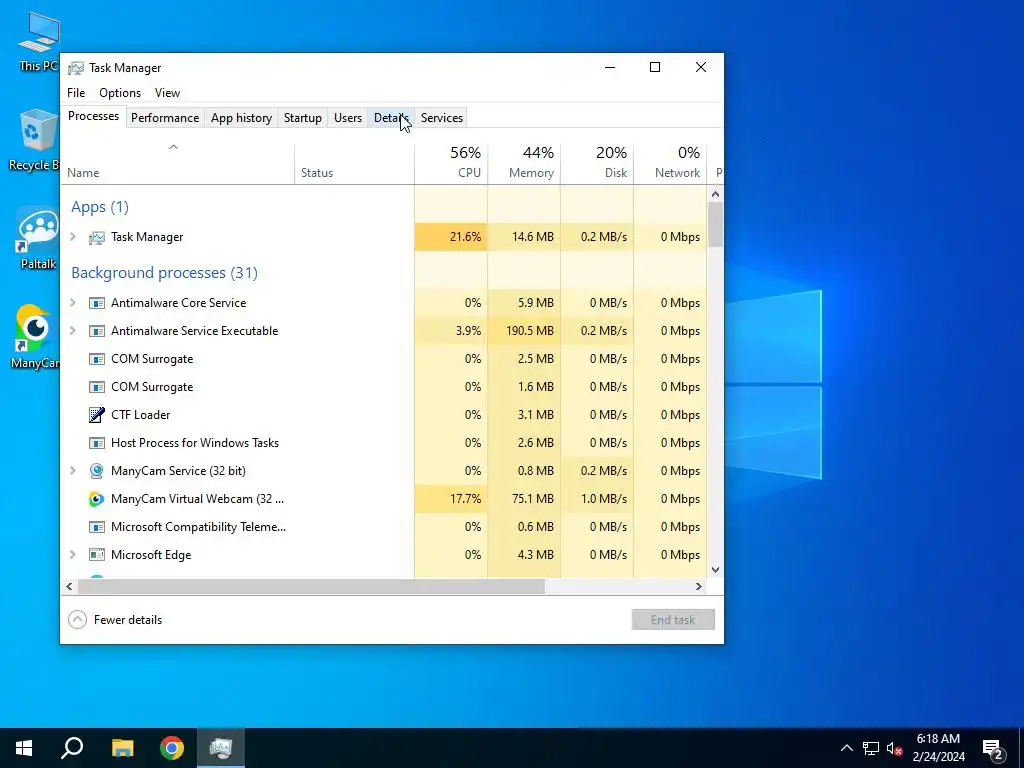Viewport: 1024px width, 768px height.
Task: Expand Antimalware Service Executable row
Action: [x=73, y=331]
